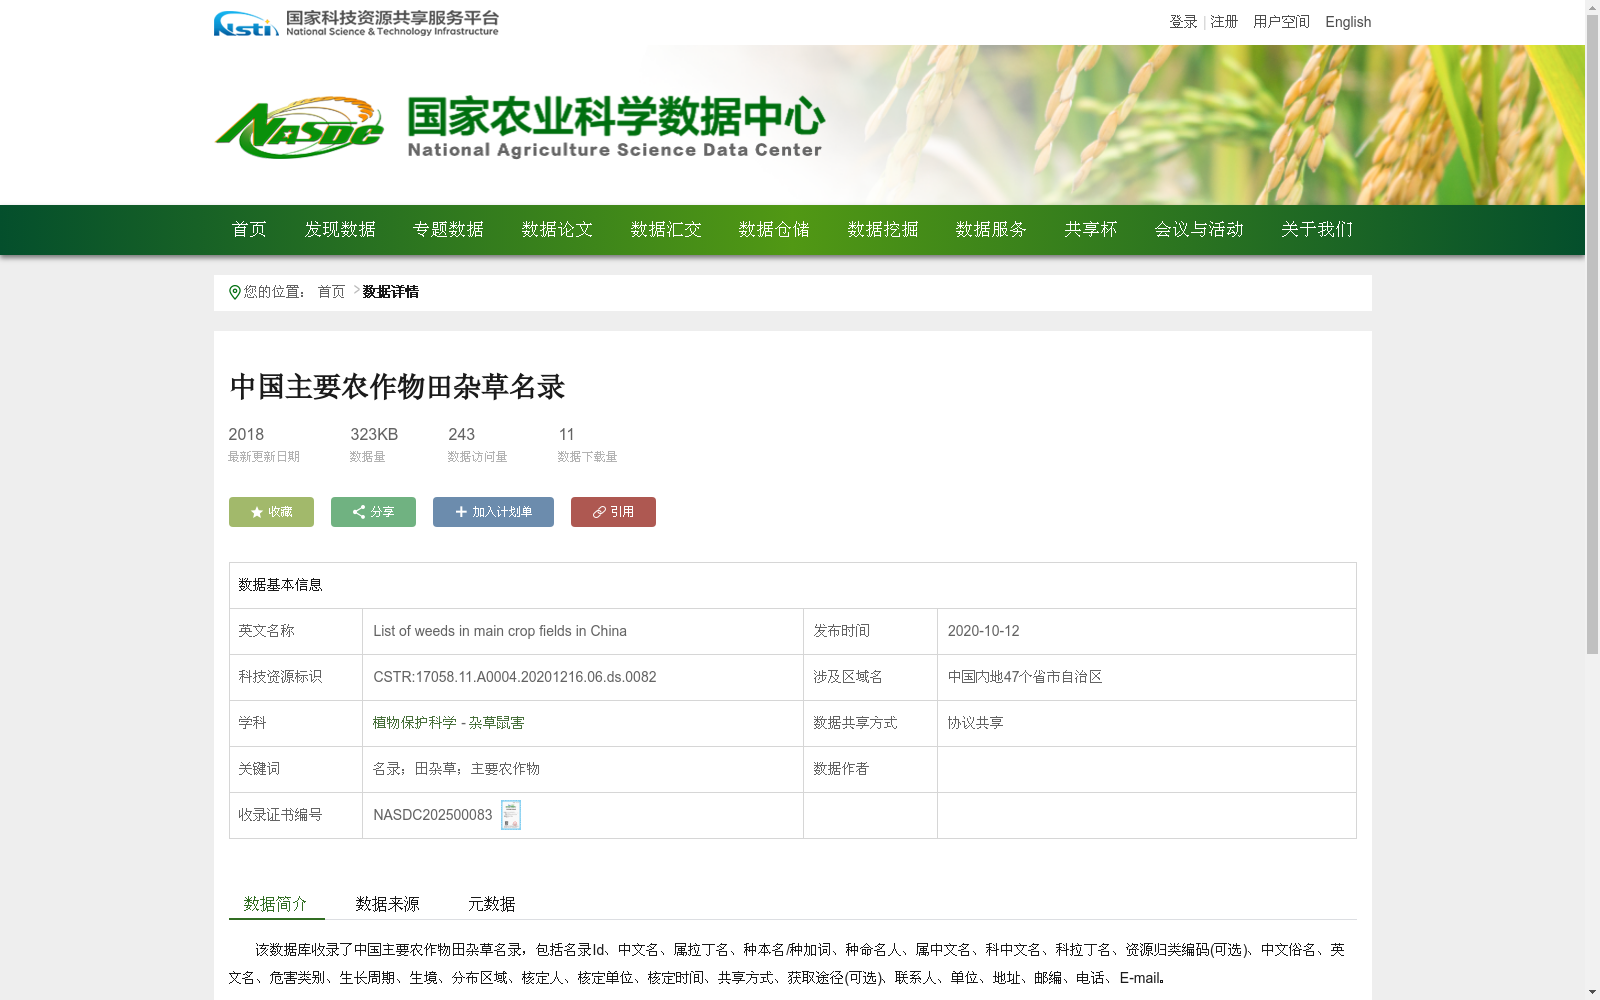Click the 注册 register link
This screenshot has width=1600, height=1000.
coord(1224,22)
